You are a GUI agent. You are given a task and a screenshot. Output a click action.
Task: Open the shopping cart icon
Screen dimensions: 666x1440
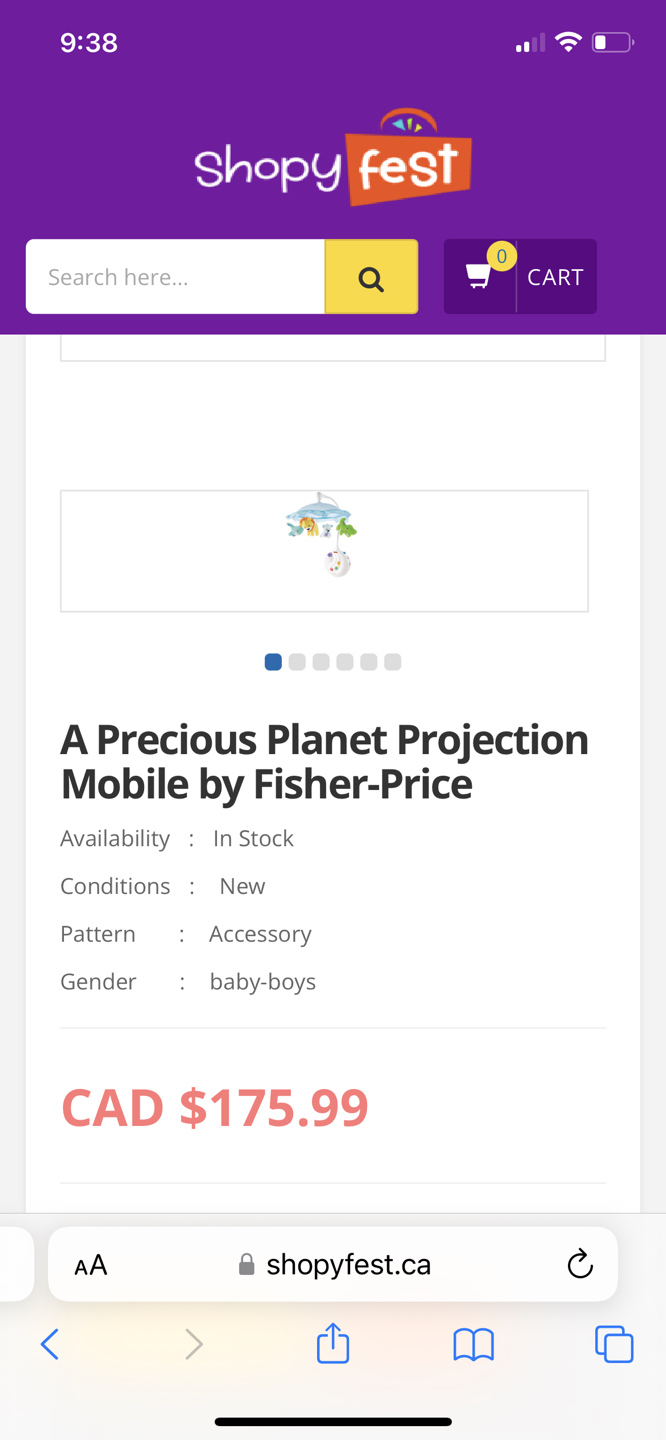[x=480, y=277]
